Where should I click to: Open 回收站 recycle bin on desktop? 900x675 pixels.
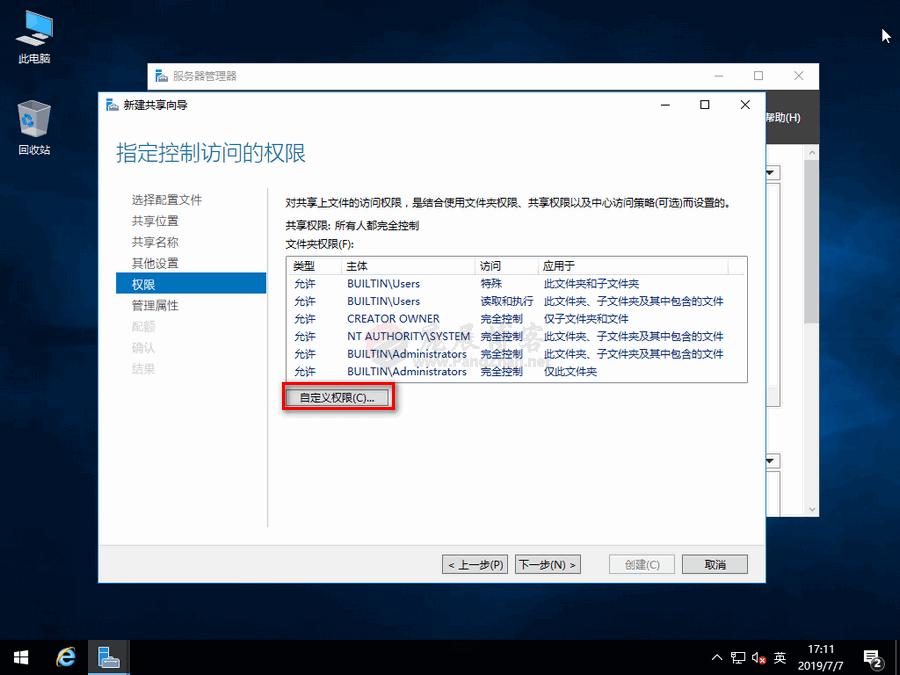(x=33, y=120)
